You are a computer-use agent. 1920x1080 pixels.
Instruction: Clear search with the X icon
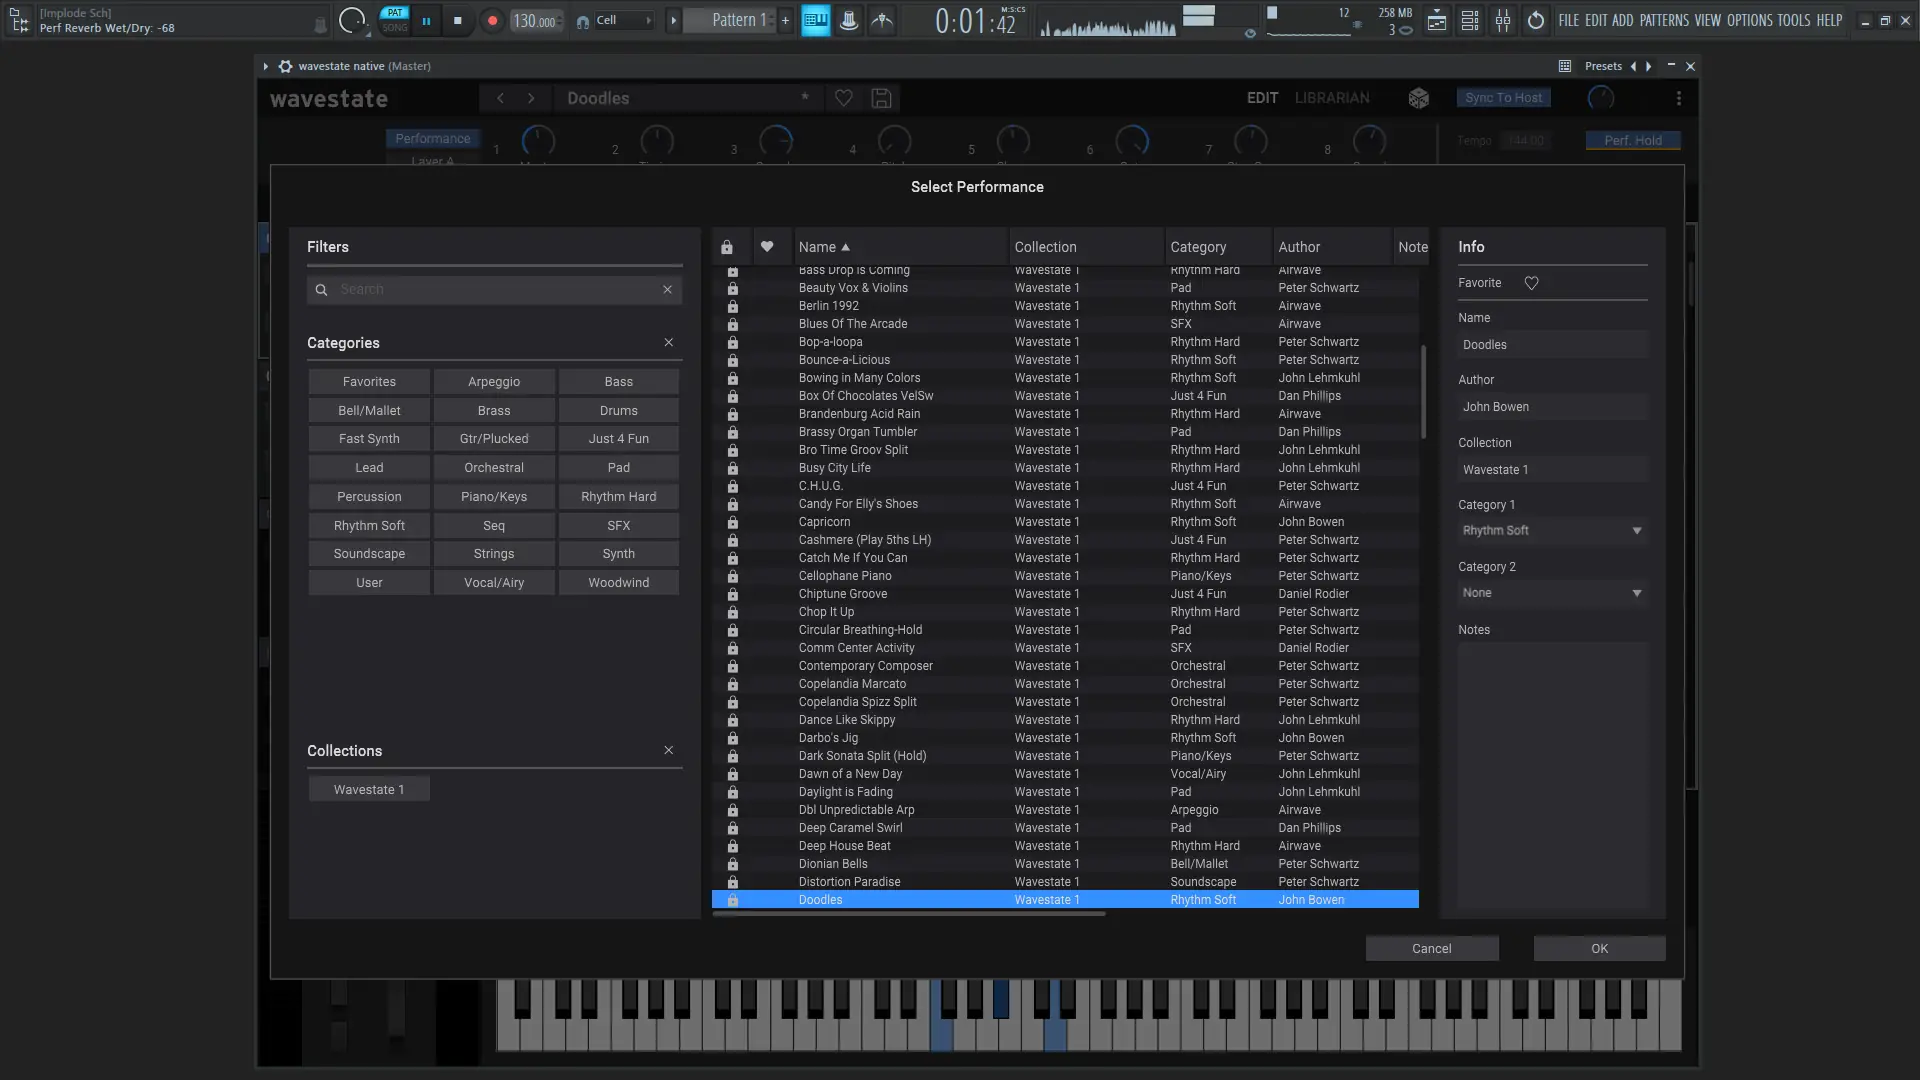pyautogui.click(x=667, y=290)
